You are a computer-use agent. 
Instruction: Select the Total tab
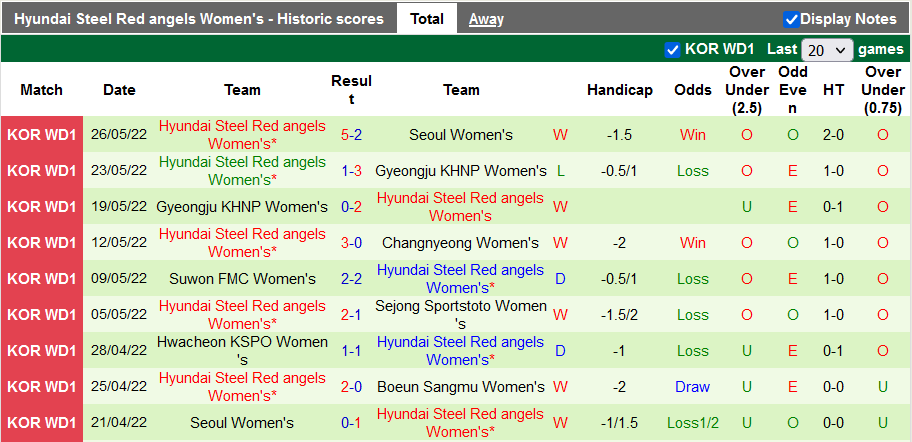pos(427,19)
